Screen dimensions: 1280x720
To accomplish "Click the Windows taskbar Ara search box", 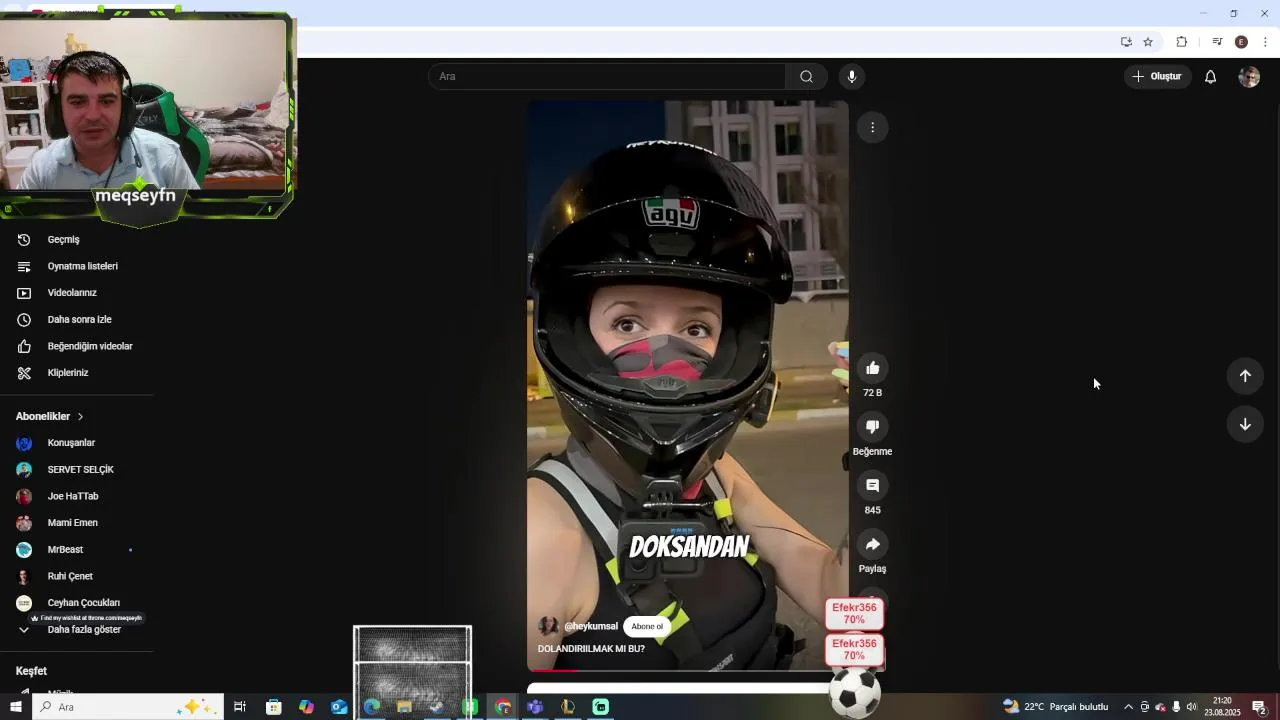I will tap(128, 707).
